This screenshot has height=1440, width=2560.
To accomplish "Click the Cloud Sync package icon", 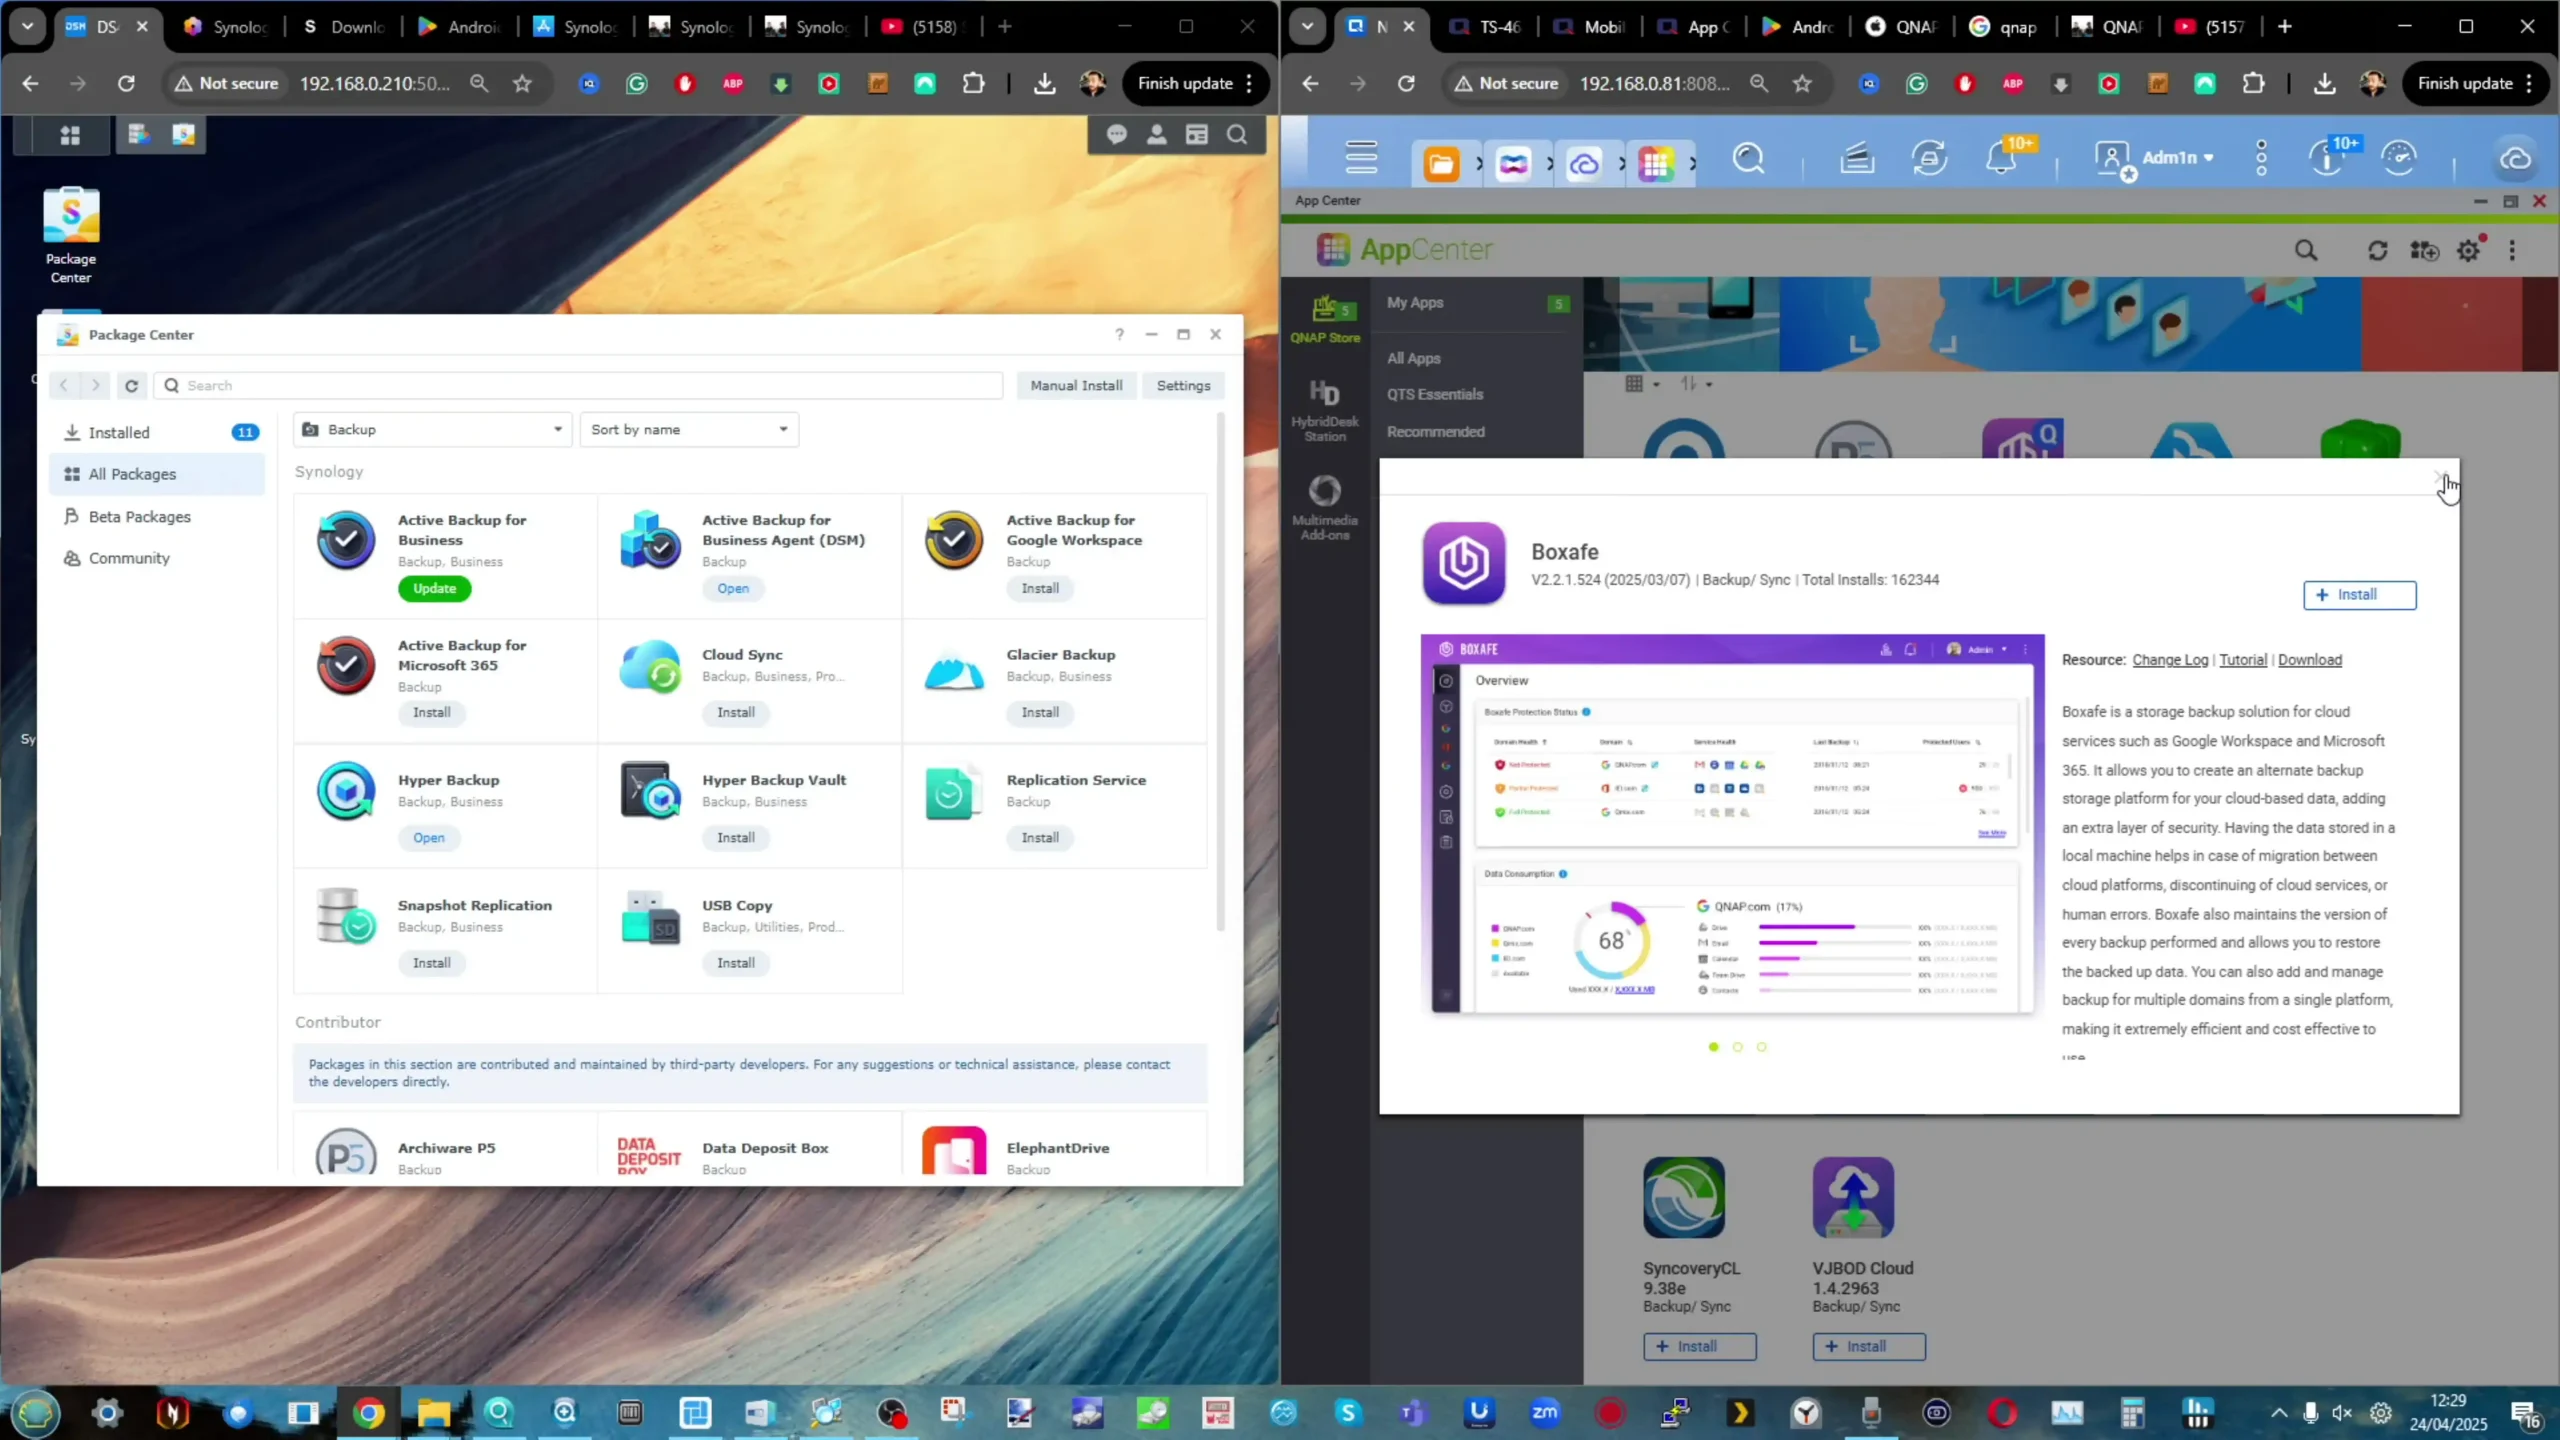I will point(650,666).
